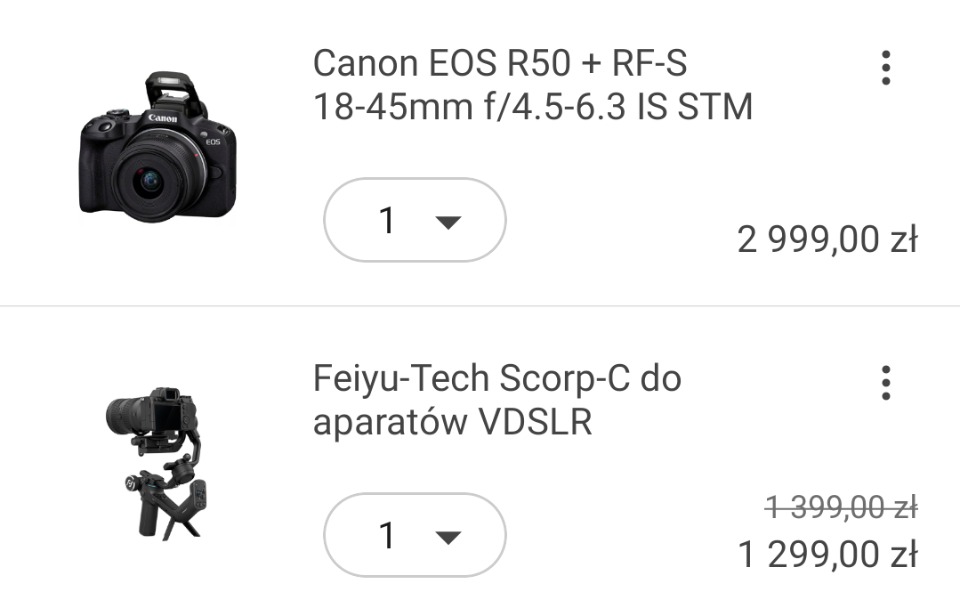960x600 pixels.
Task: Open options menu for Canon EOS R50
Action: [885, 67]
